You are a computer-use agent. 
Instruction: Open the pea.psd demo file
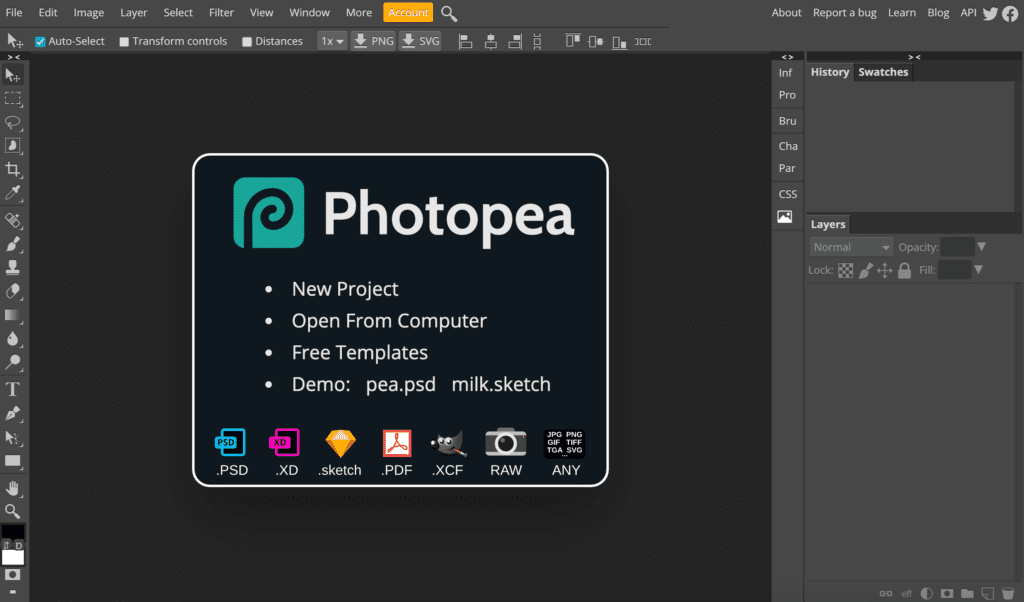[x=400, y=384]
